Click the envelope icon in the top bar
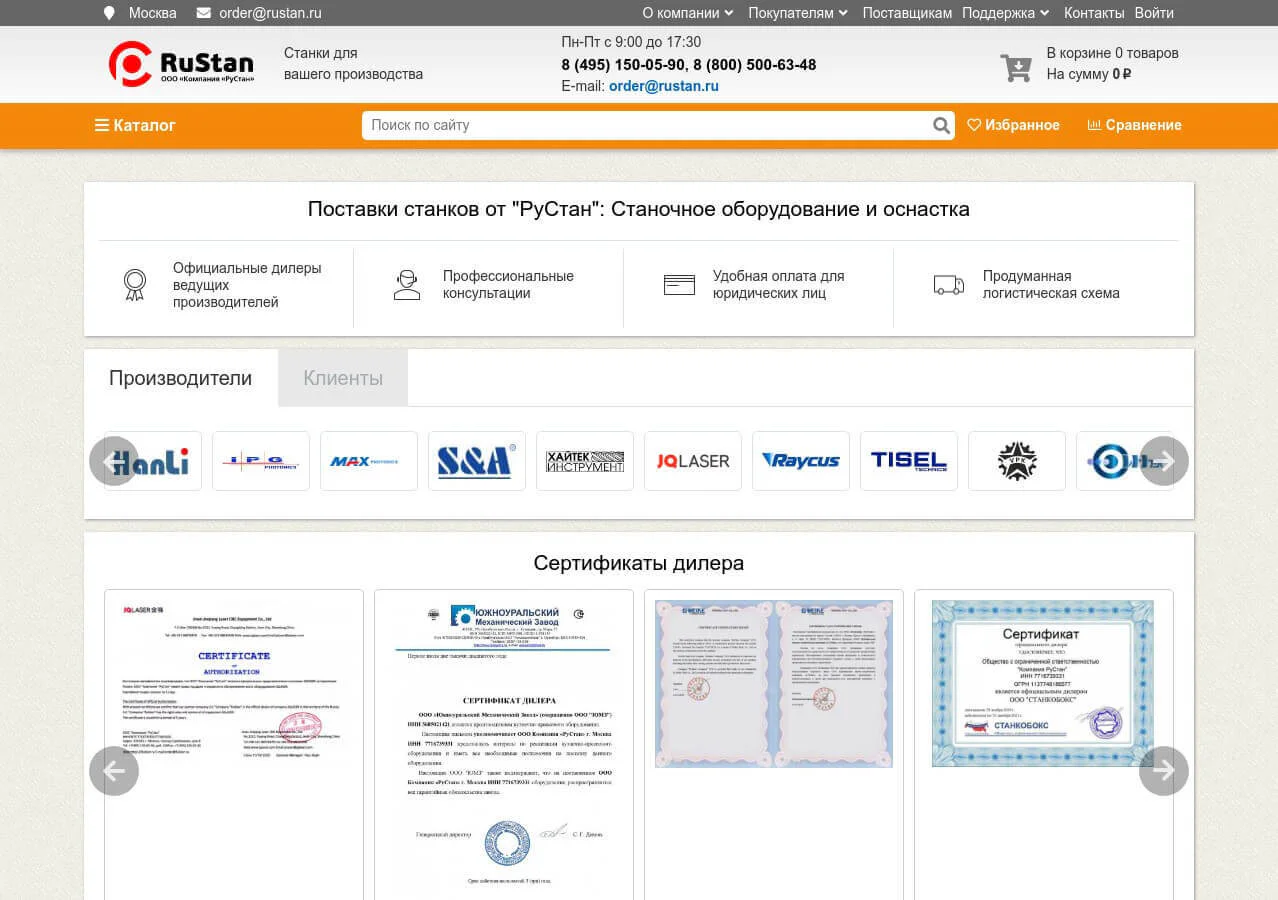The image size is (1278, 900). (x=204, y=13)
